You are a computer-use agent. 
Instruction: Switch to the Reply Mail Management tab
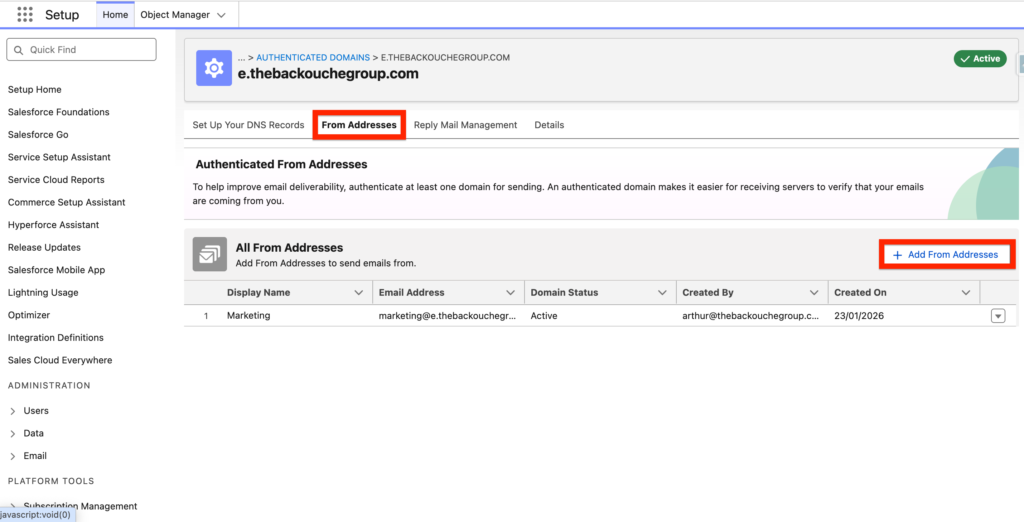point(465,125)
